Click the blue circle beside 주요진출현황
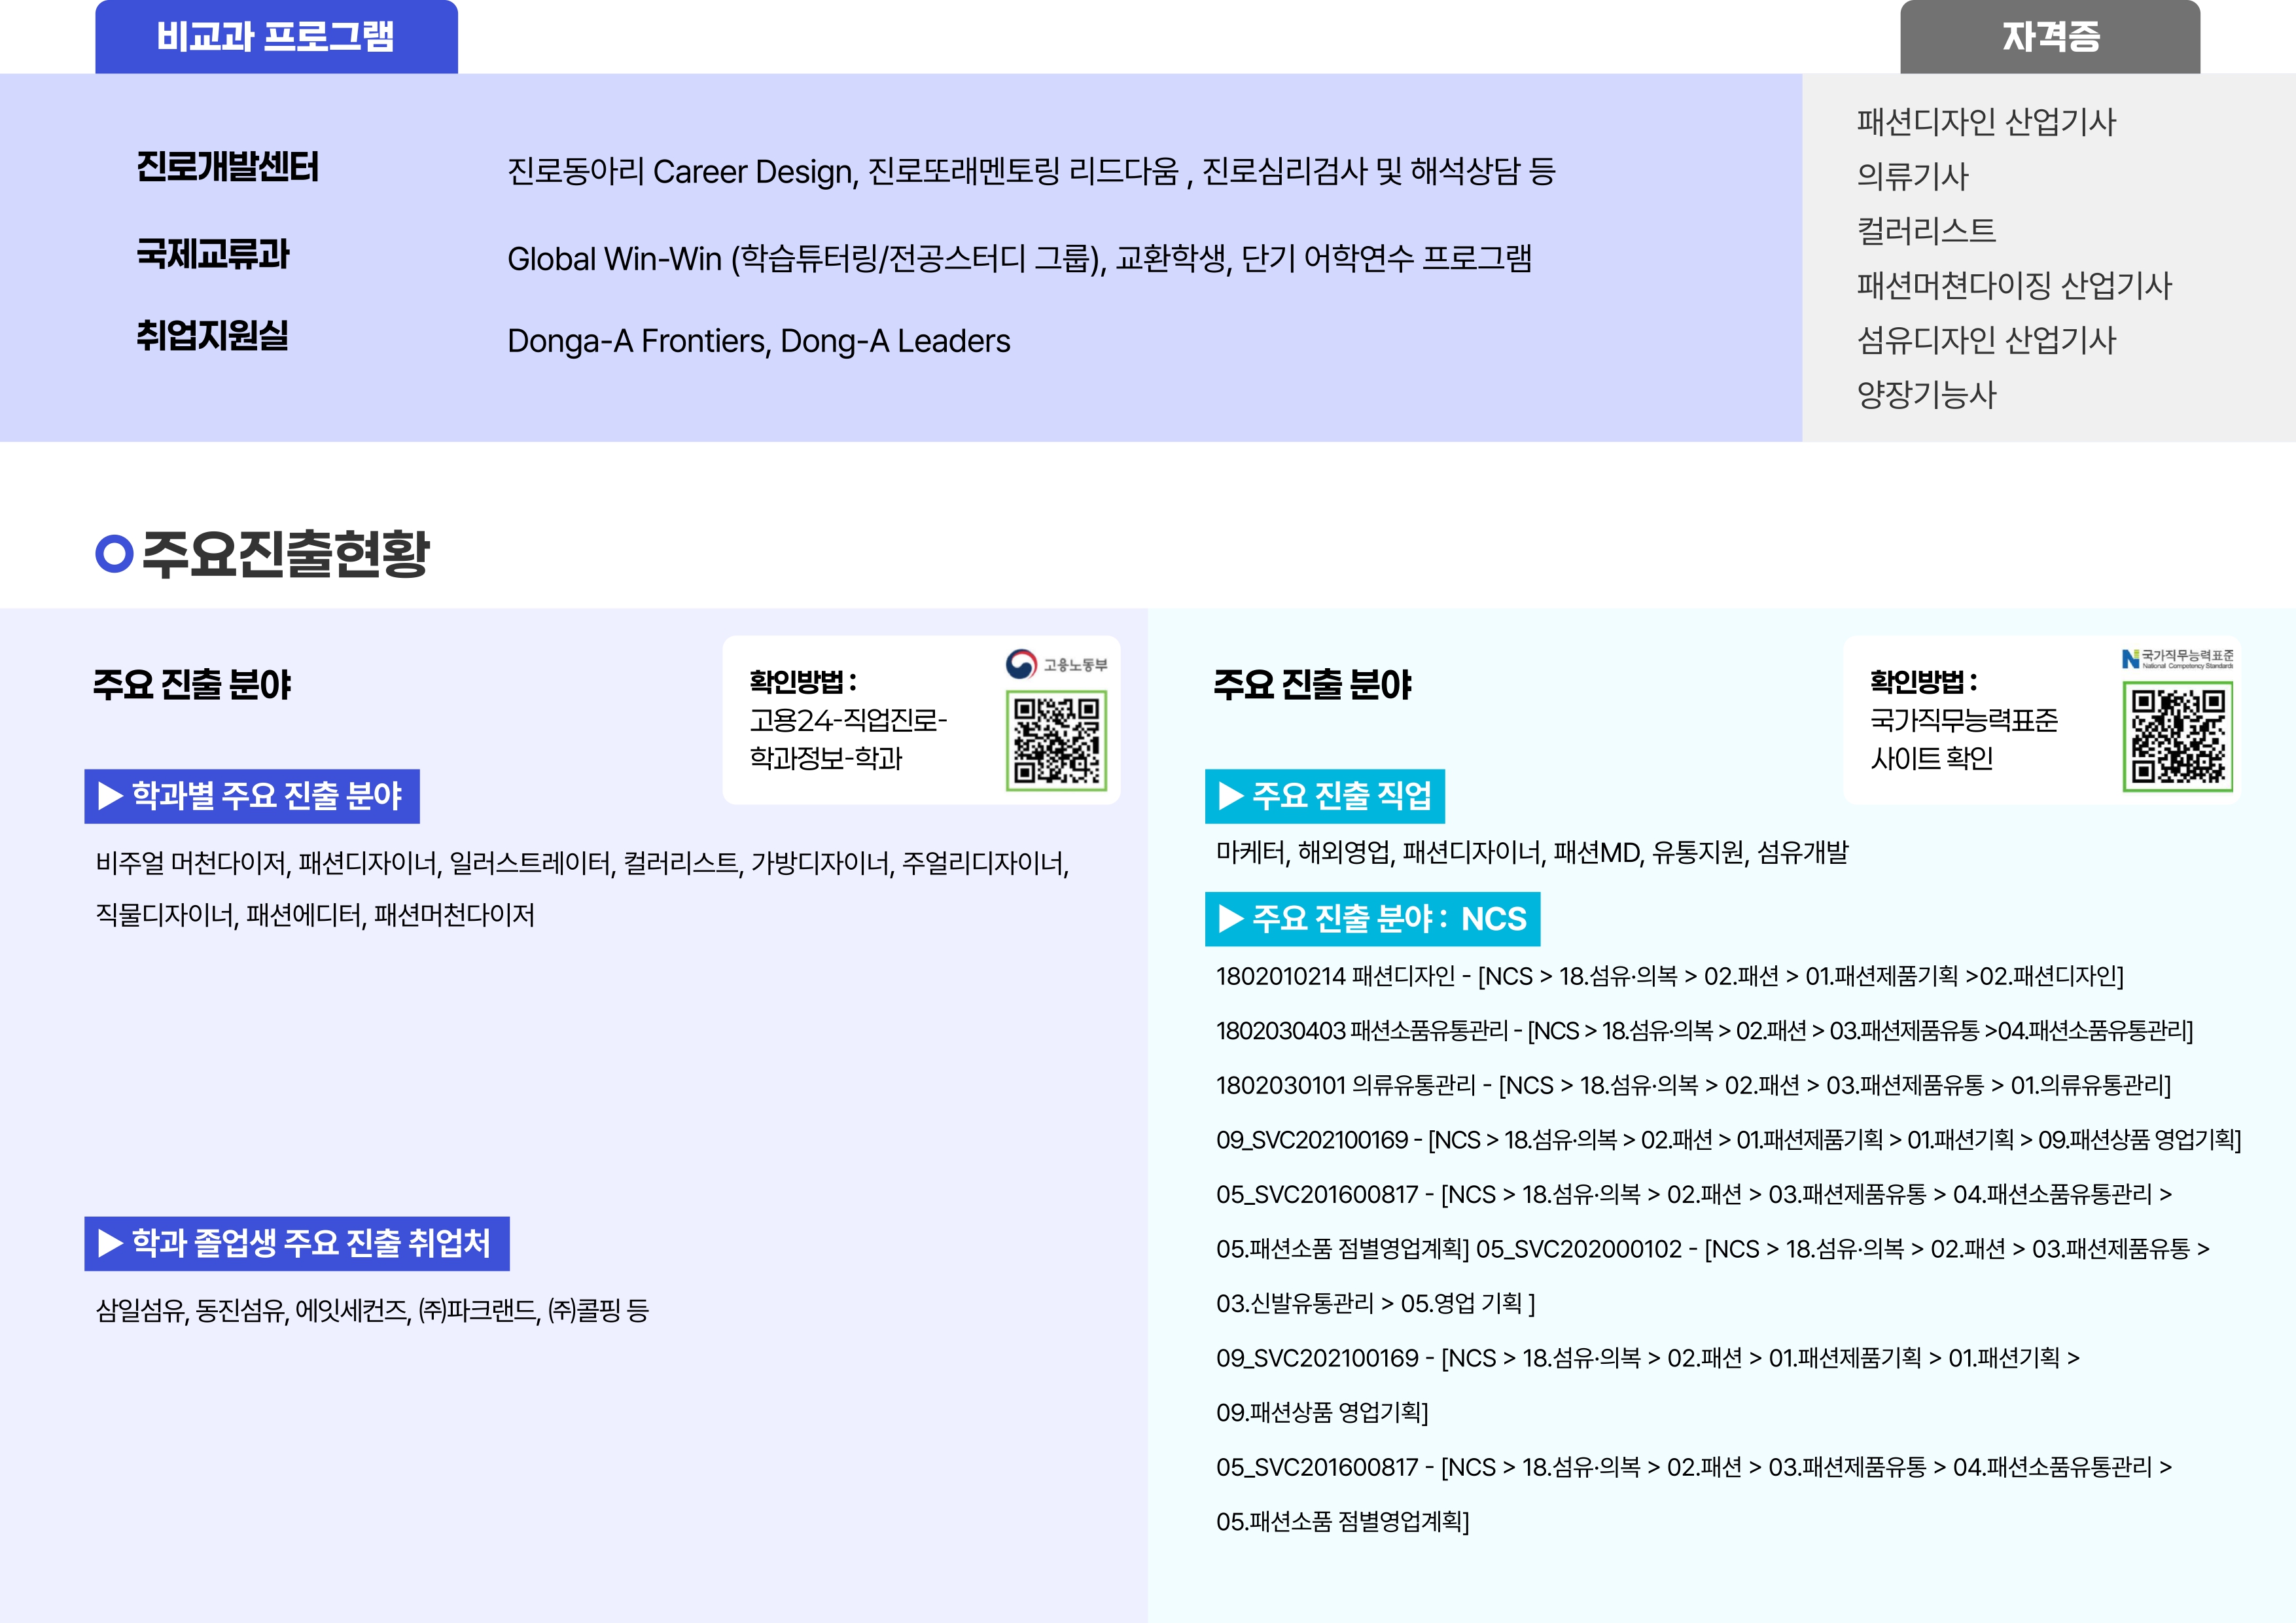The width and height of the screenshot is (2296, 1623). pos(114,554)
